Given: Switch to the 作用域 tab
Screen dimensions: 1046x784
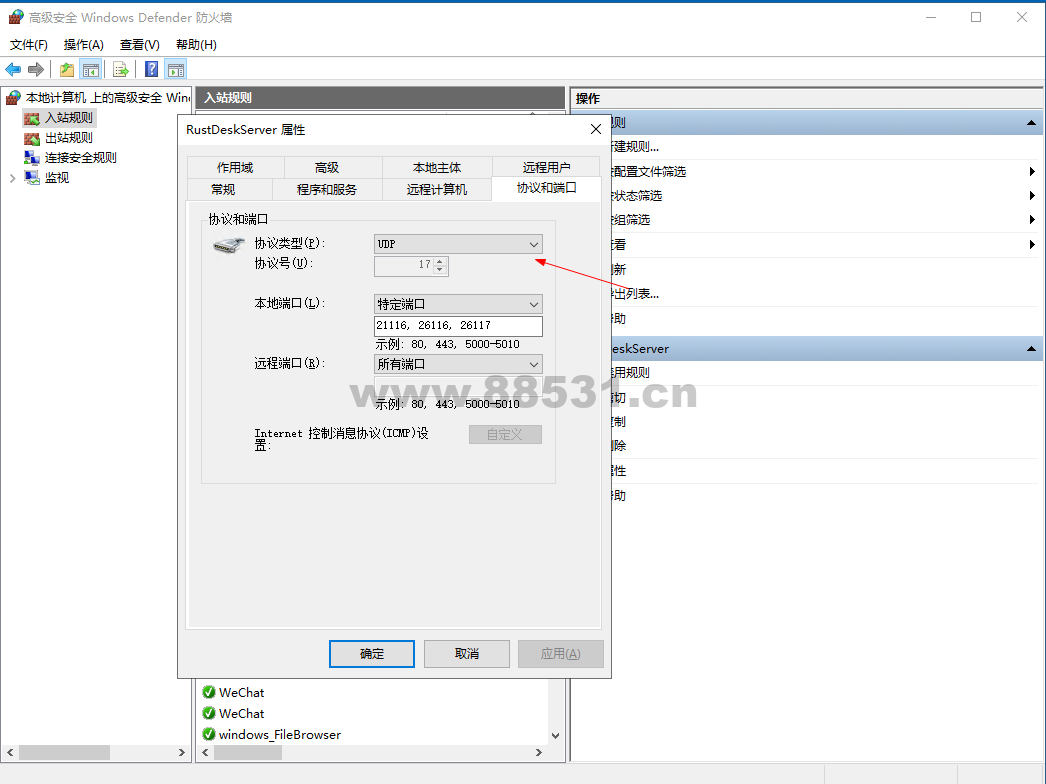Looking at the screenshot, I should pos(235,167).
